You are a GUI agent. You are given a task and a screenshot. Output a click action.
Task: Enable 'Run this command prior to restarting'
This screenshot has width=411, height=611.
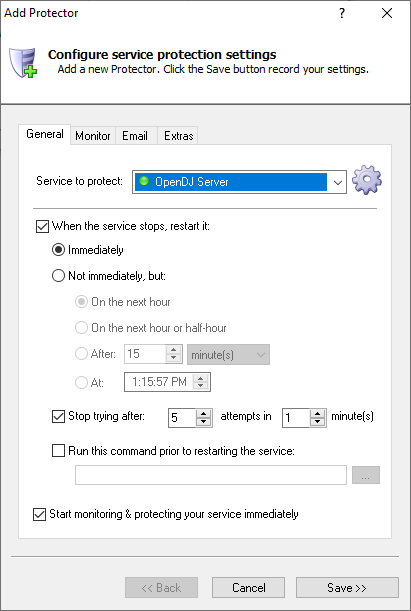[x=58, y=451]
